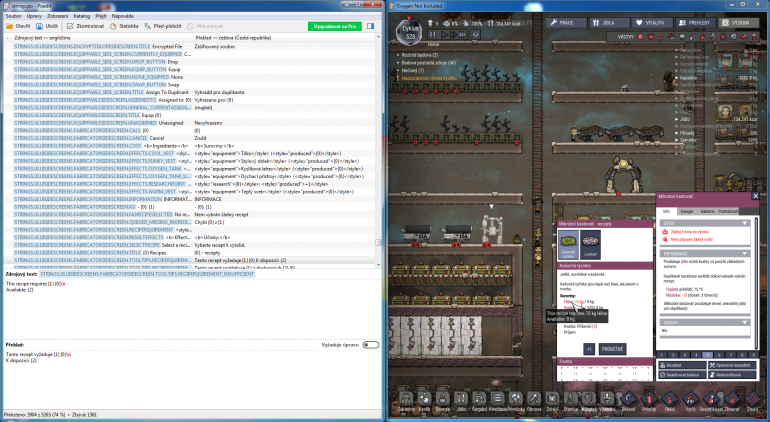The width and height of the screenshot is (770, 422).
Task: Switch to the Energie tab
Action: (686, 211)
